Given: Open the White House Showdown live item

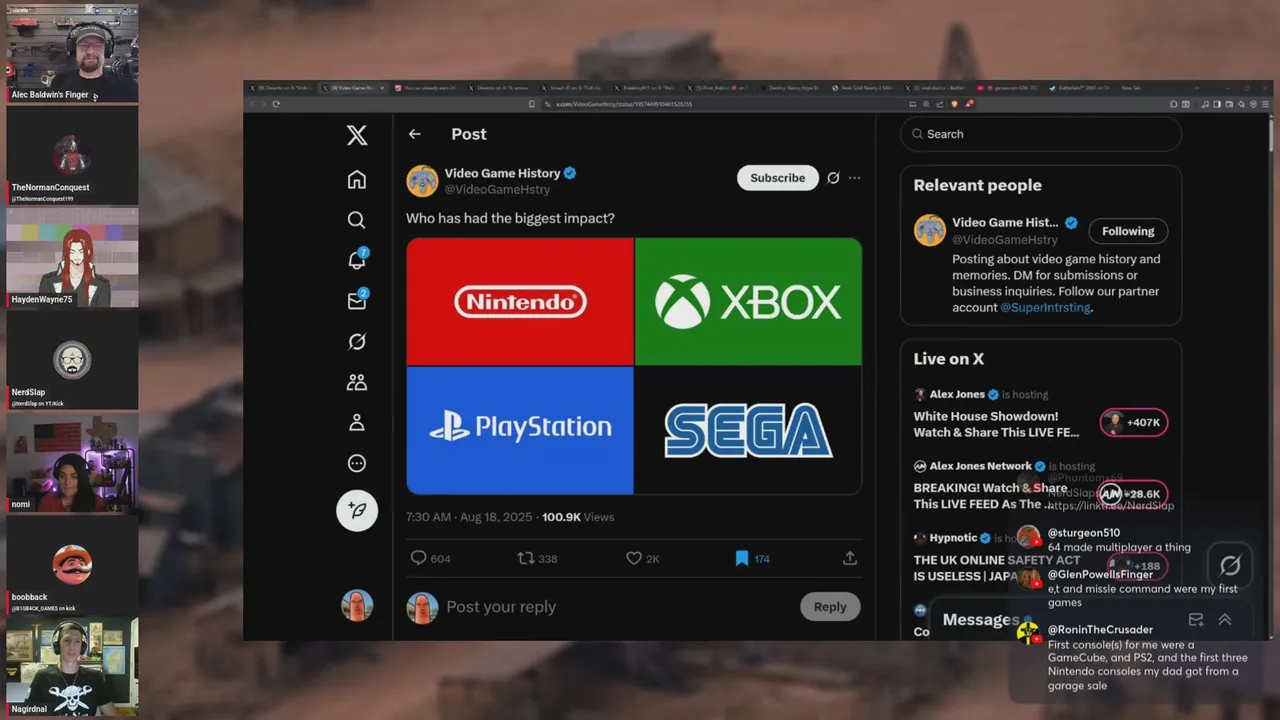Looking at the screenshot, I should coord(996,424).
